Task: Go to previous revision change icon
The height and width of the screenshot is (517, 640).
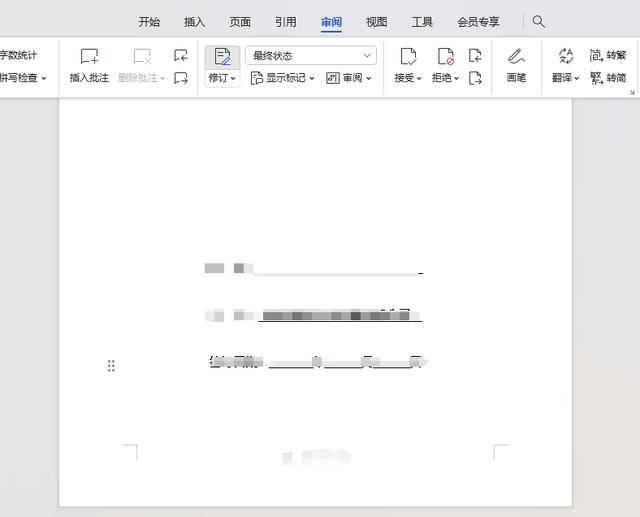Action: (475, 56)
